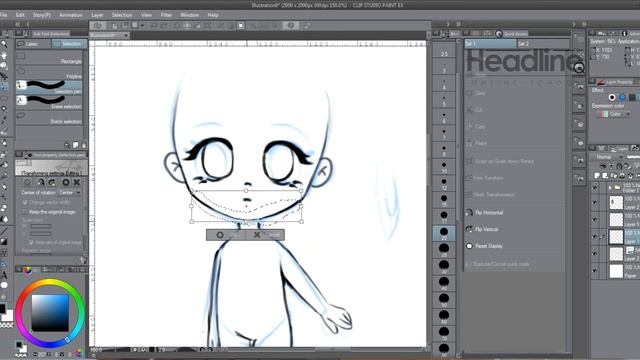Open the Window menu
640x360 pixels.
189,15
